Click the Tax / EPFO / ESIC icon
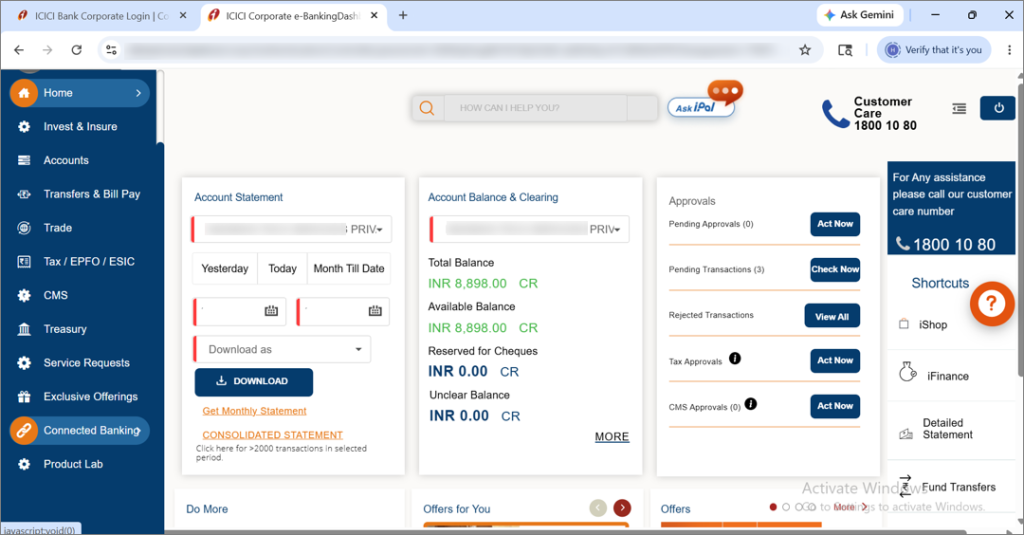 pyautogui.click(x=24, y=262)
